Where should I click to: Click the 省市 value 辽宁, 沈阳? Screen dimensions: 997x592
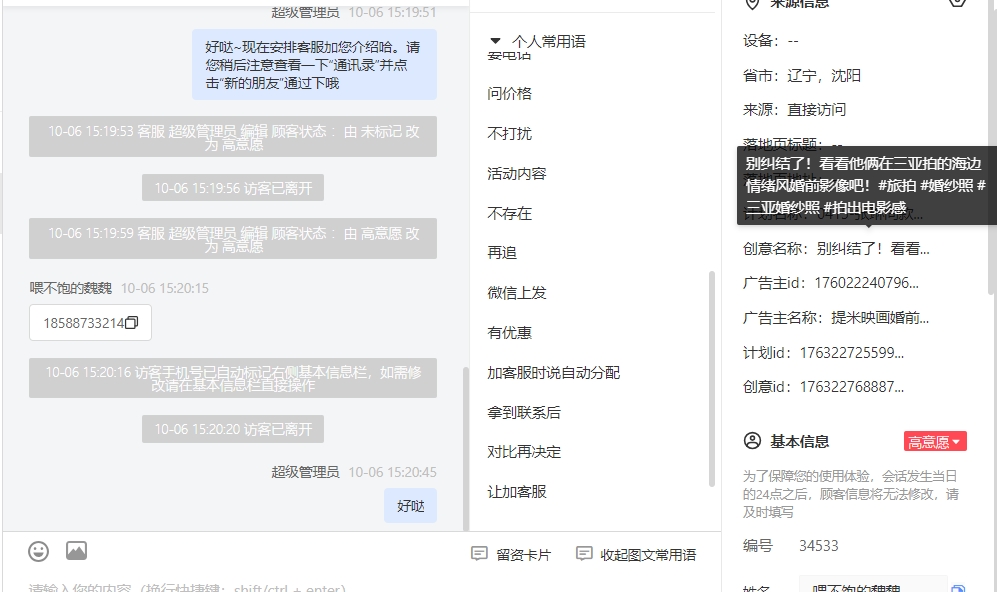(824, 76)
